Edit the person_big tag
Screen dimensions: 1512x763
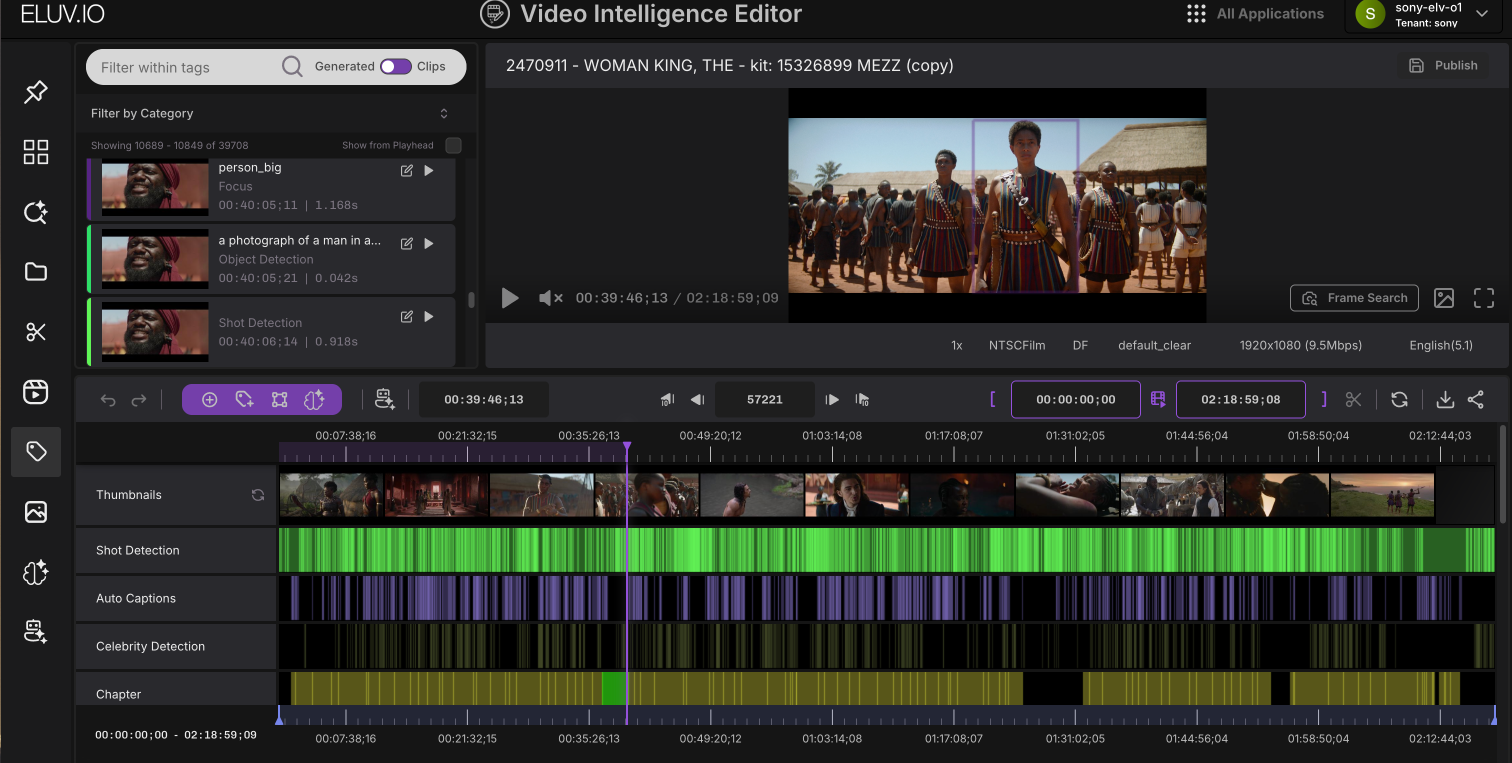407,171
